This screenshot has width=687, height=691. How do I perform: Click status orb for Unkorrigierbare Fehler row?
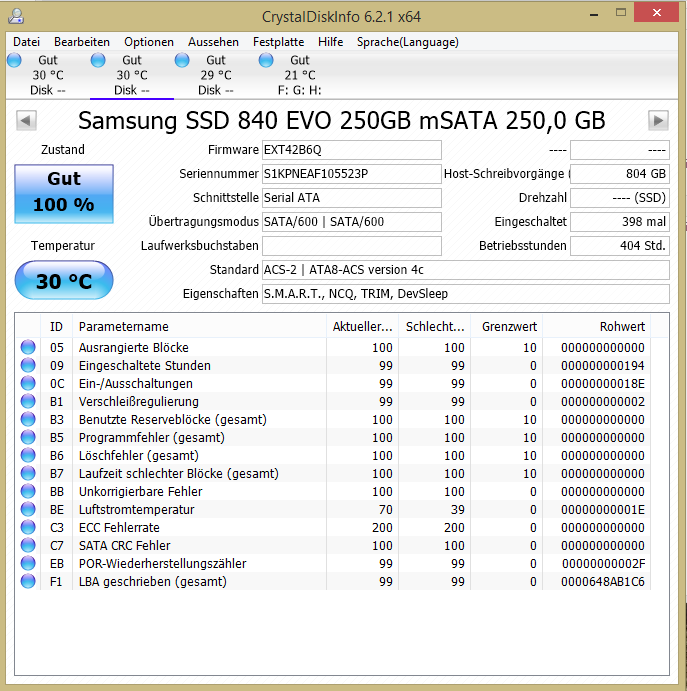coord(28,491)
